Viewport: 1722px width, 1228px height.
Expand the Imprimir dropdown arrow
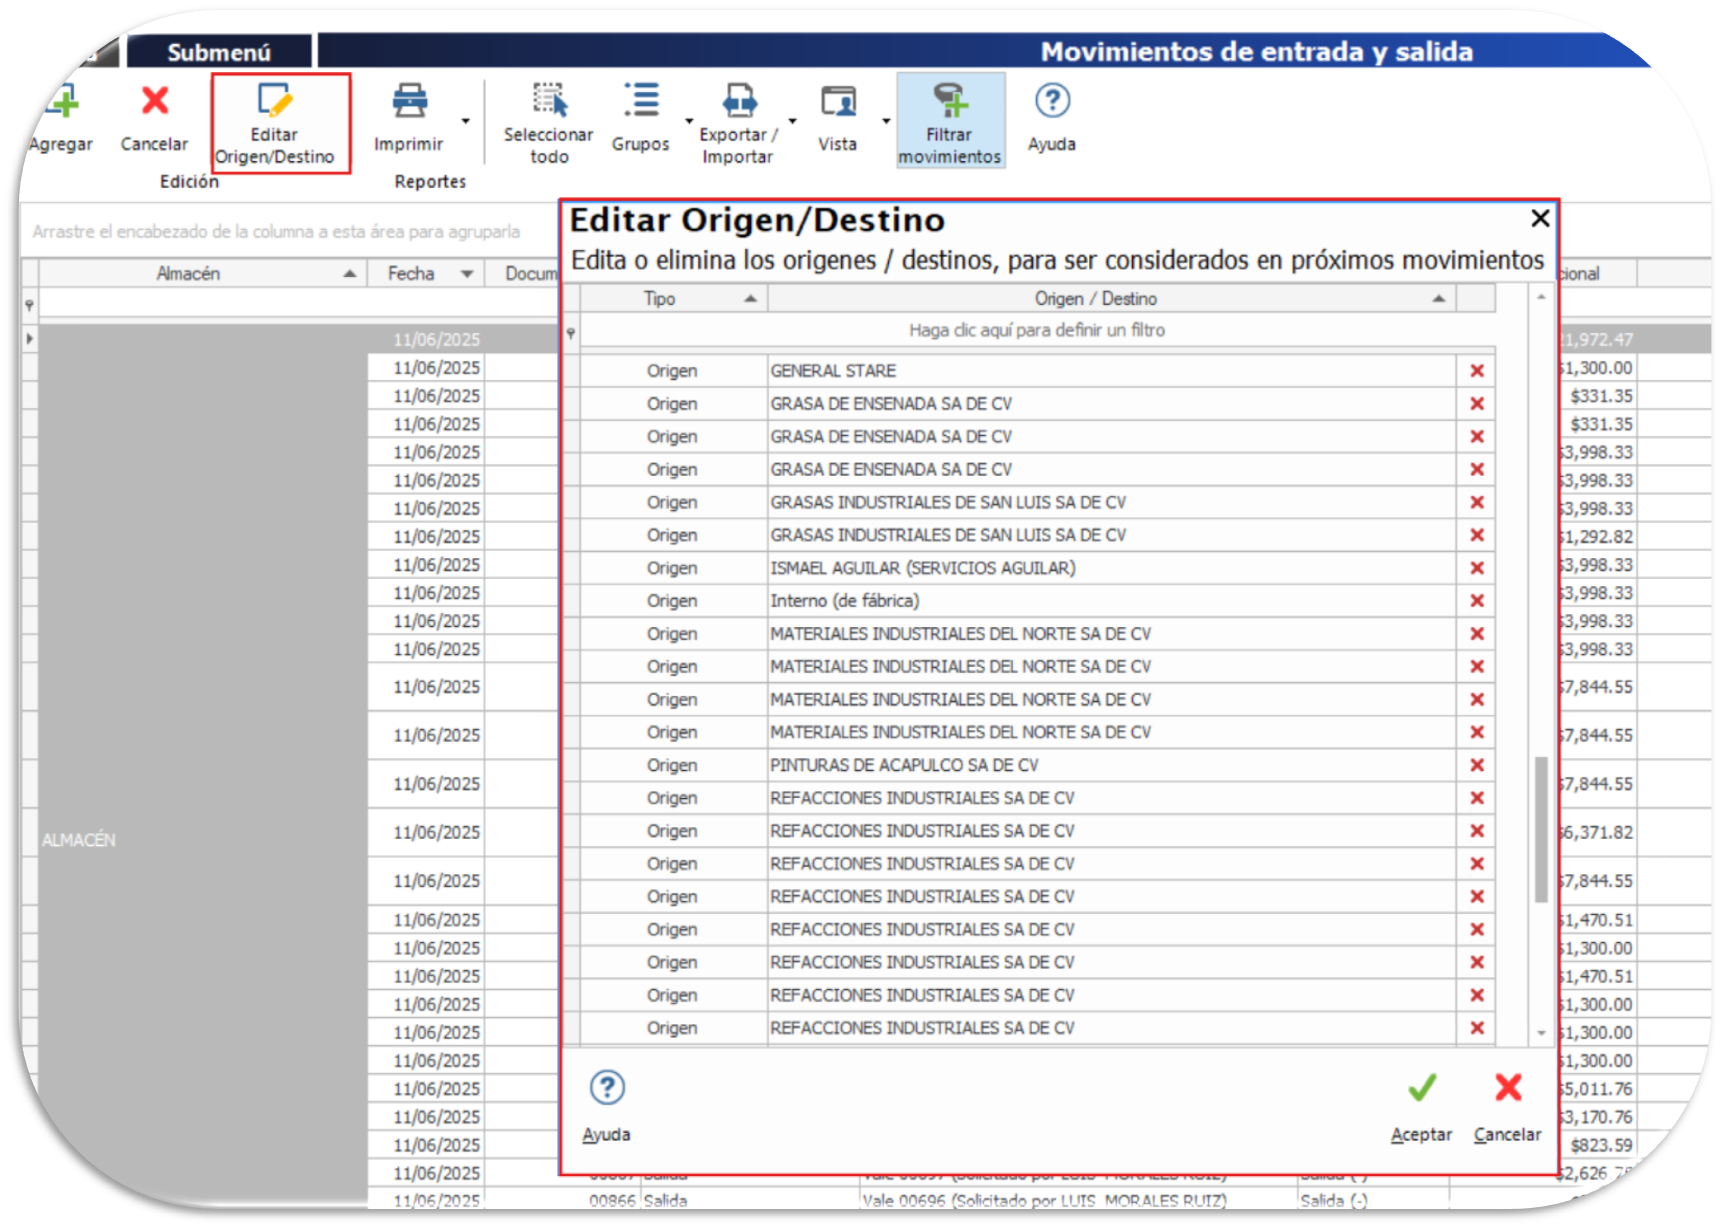coord(466,121)
